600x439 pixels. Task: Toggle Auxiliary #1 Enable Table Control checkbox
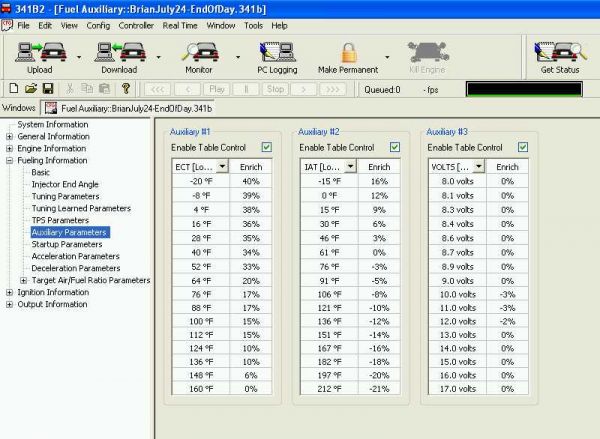(265, 147)
